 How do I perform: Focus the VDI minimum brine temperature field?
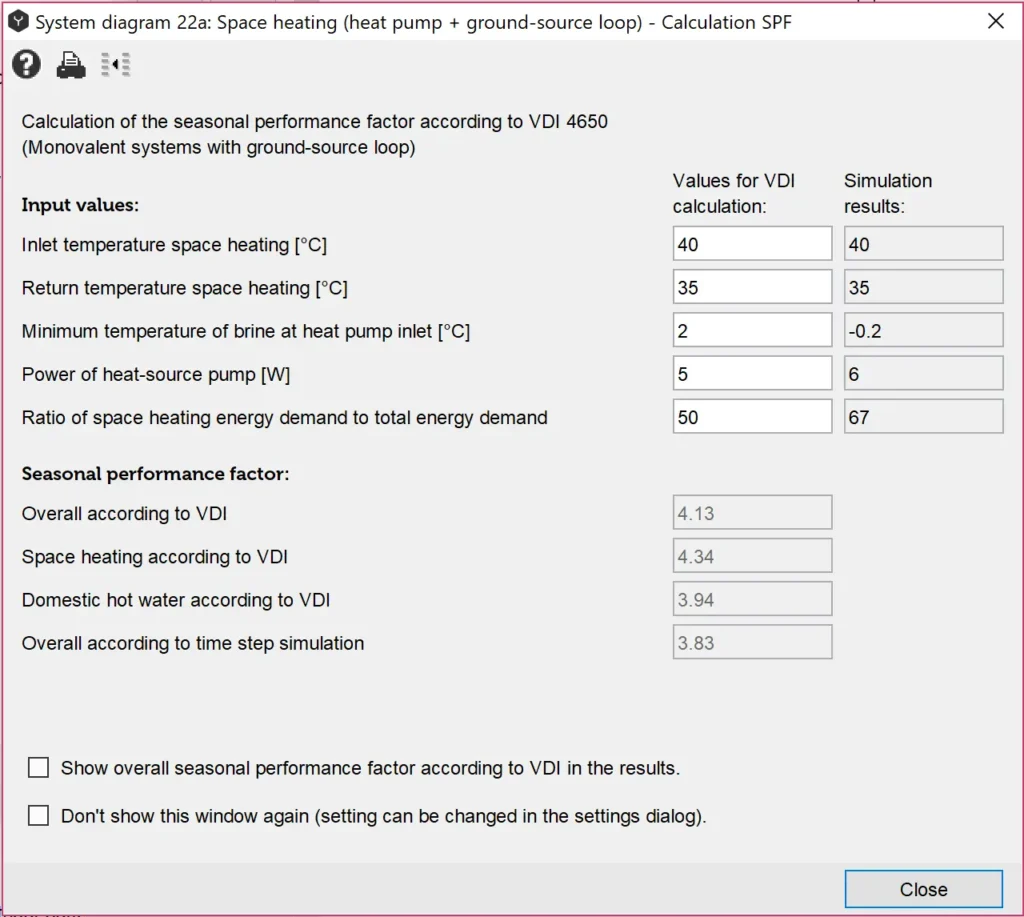point(752,330)
